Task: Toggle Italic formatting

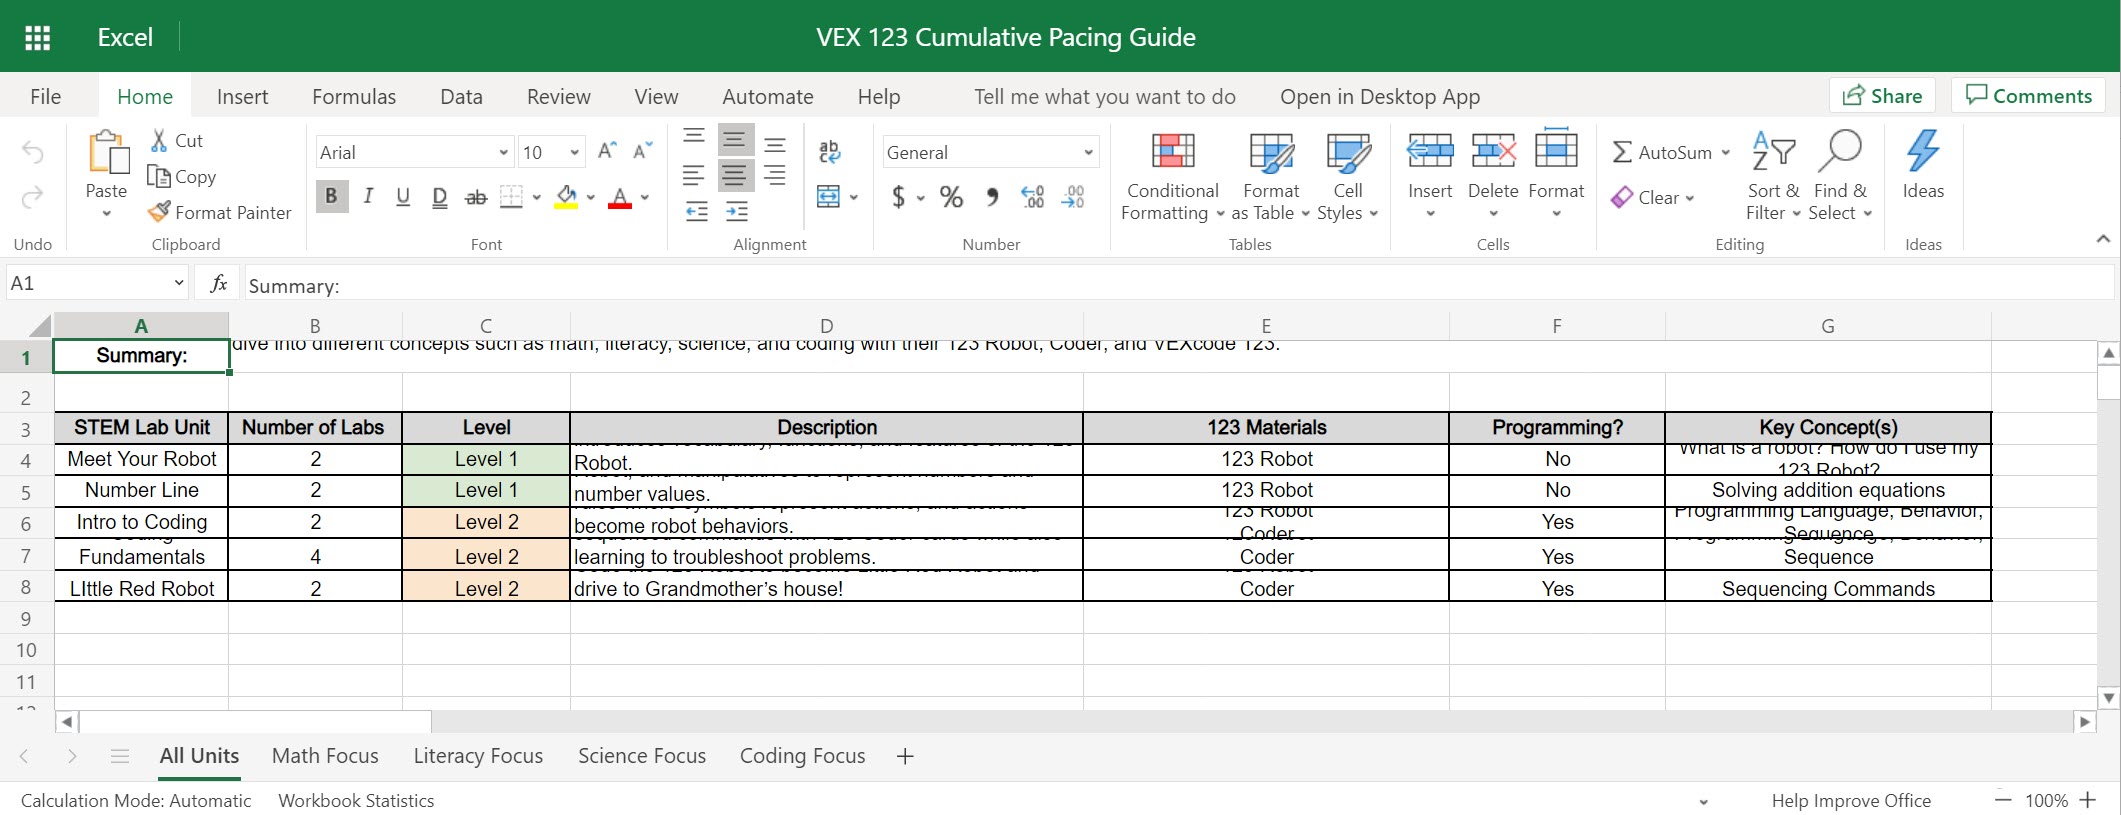Action: point(367,196)
